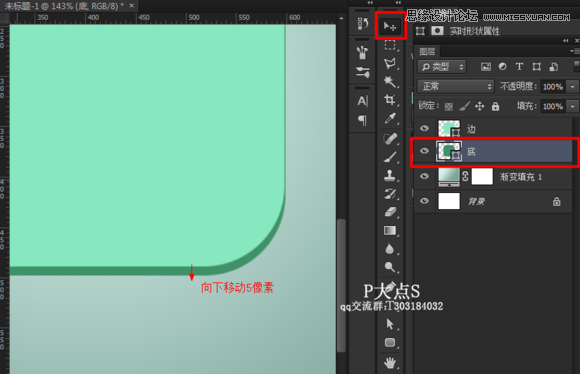This screenshot has height=374, width=580.
Task: Select the Path Selection tool
Action: [390, 324]
